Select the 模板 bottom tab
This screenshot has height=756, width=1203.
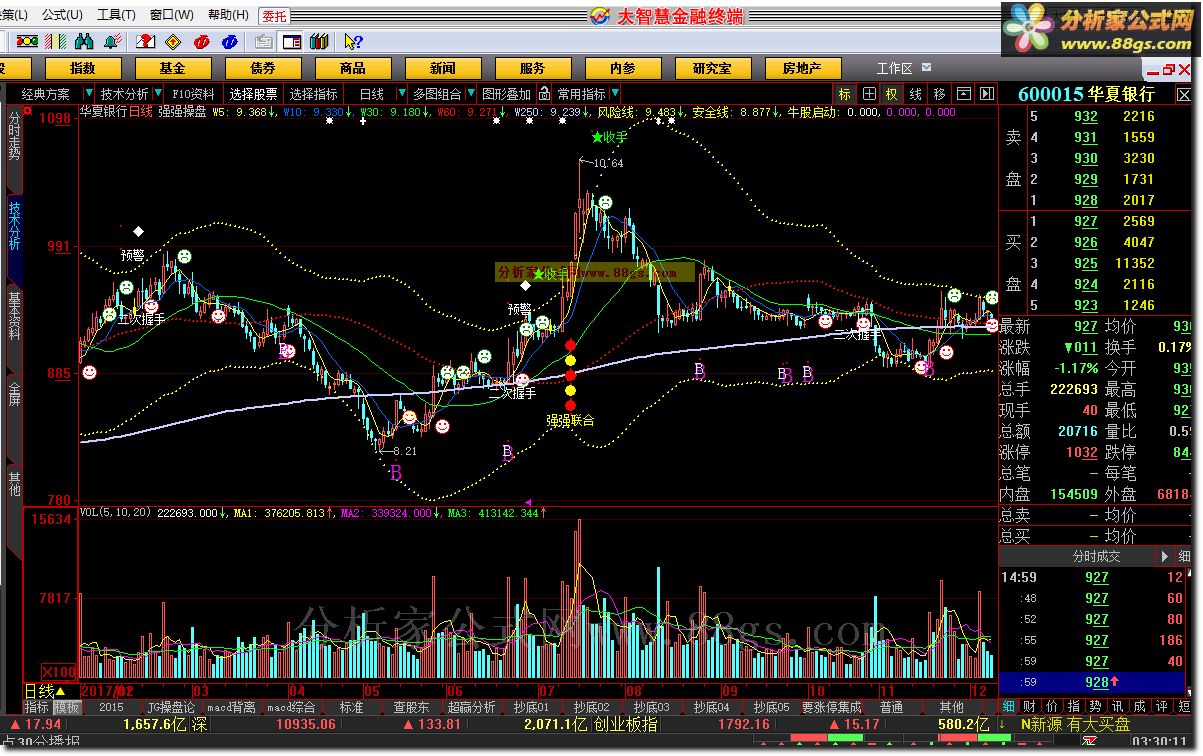66,706
